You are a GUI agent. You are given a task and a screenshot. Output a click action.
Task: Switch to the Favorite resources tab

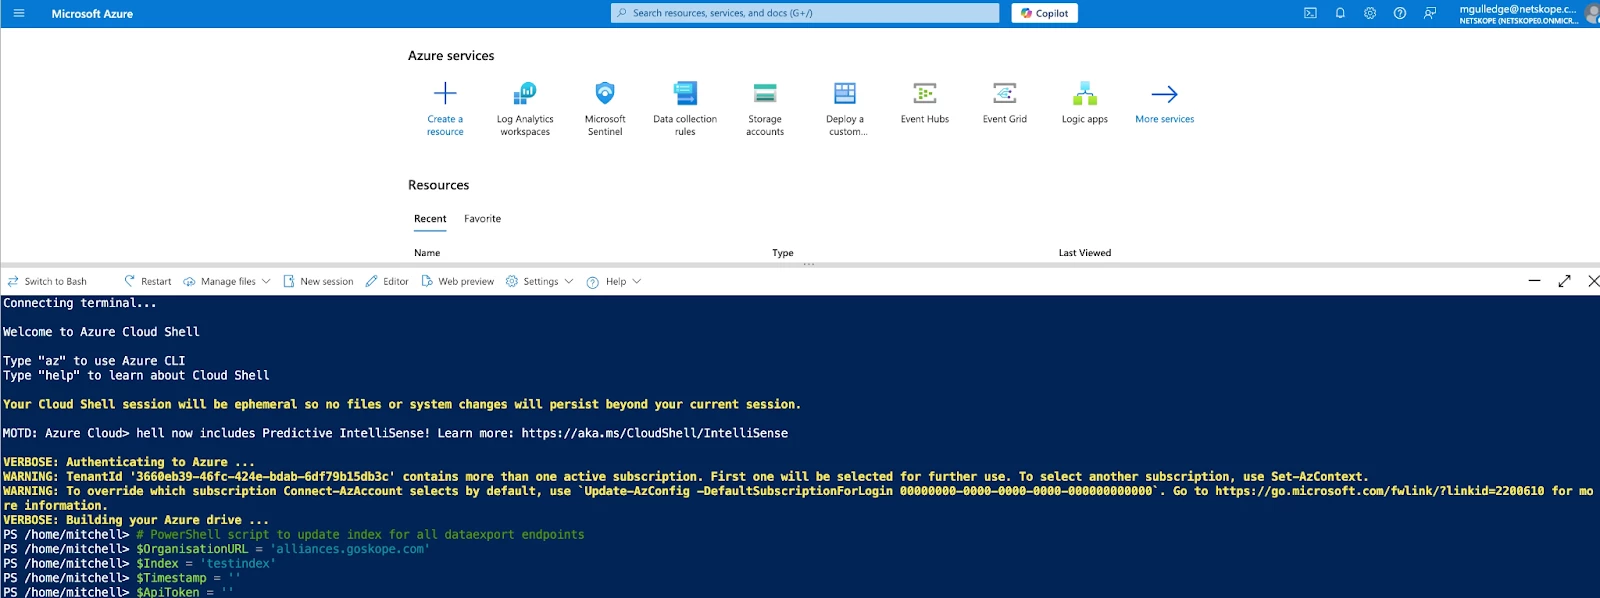click(482, 219)
